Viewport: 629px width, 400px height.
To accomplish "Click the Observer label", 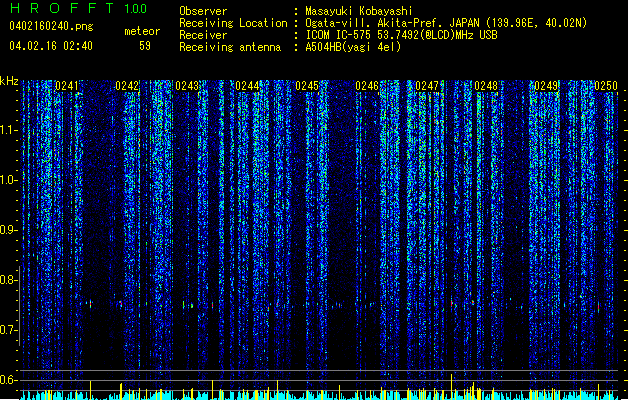I will pyautogui.click(x=203, y=11).
